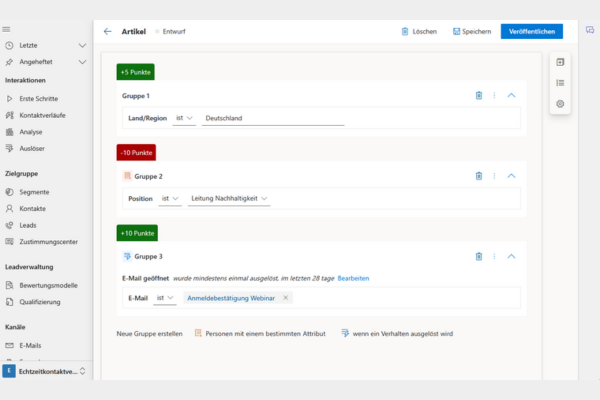Open the Leitung Nachhaltigkeit dropdown
The height and width of the screenshot is (400, 600).
[x=229, y=199]
